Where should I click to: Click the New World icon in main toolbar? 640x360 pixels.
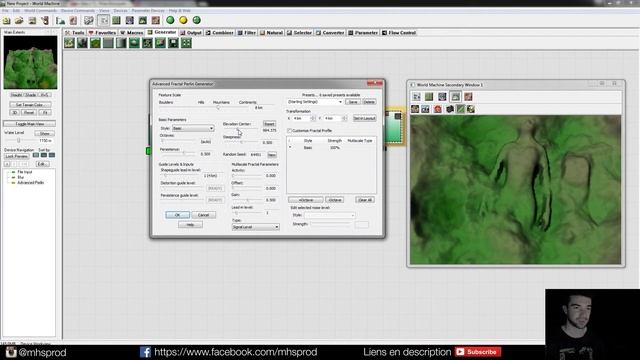click(x=7, y=20)
